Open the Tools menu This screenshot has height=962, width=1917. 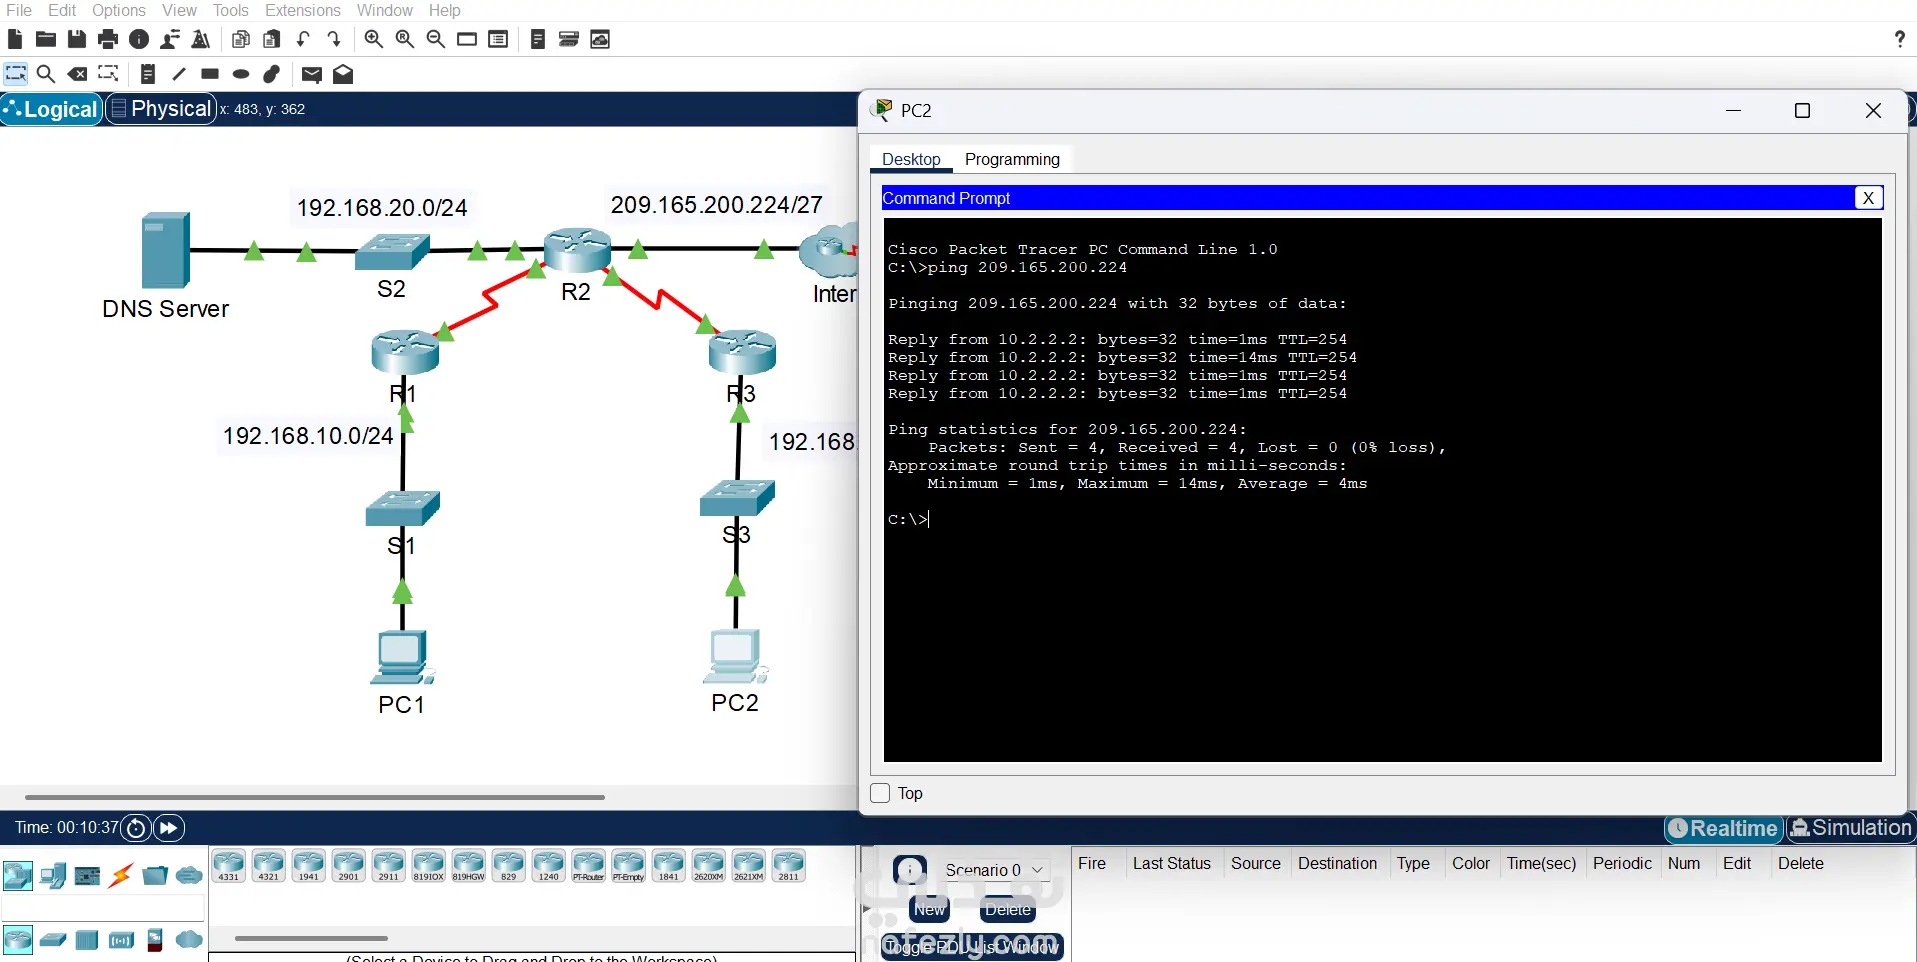coord(230,10)
